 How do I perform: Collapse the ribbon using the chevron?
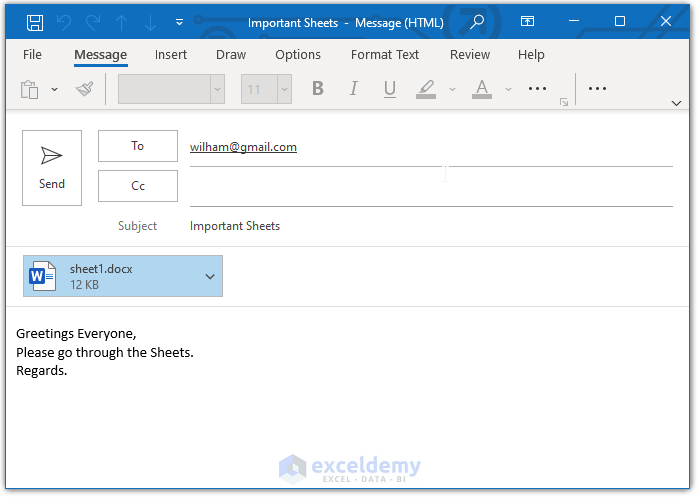tap(676, 103)
